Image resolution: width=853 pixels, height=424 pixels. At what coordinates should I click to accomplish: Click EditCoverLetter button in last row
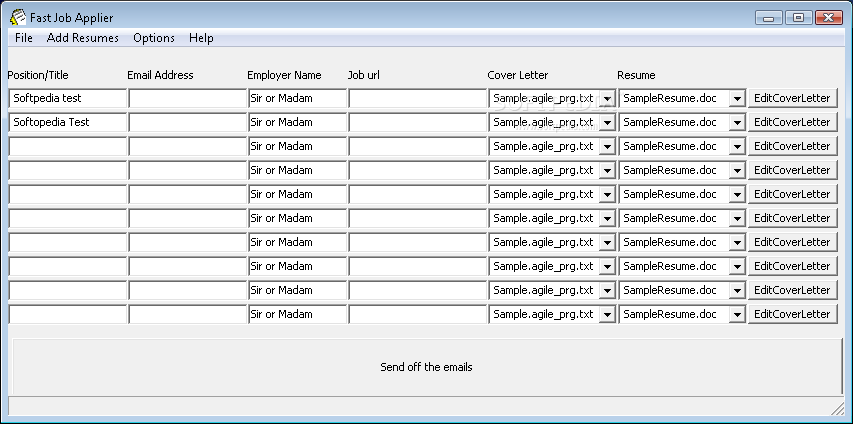coord(792,314)
